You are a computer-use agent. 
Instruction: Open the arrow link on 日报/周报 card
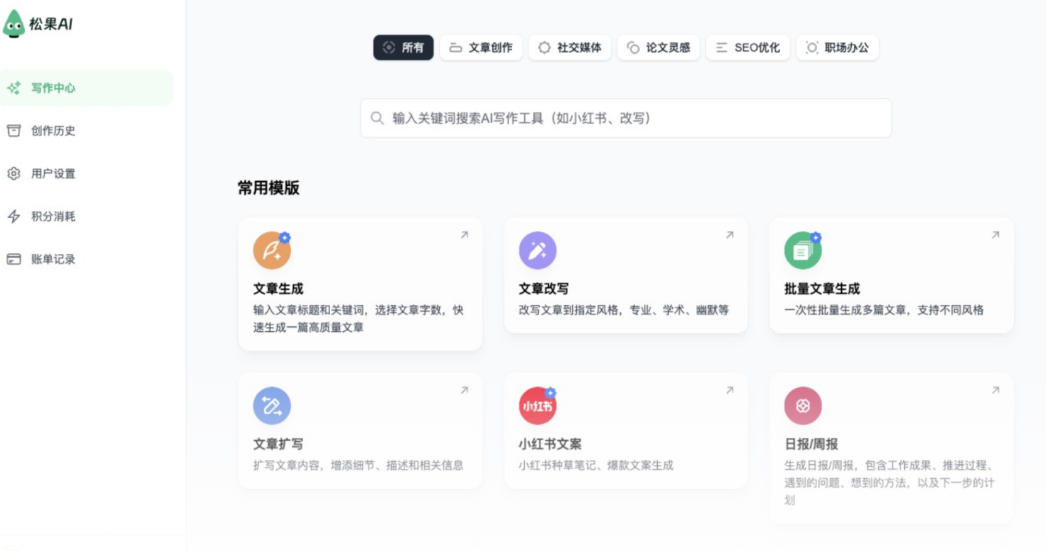pos(995,390)
